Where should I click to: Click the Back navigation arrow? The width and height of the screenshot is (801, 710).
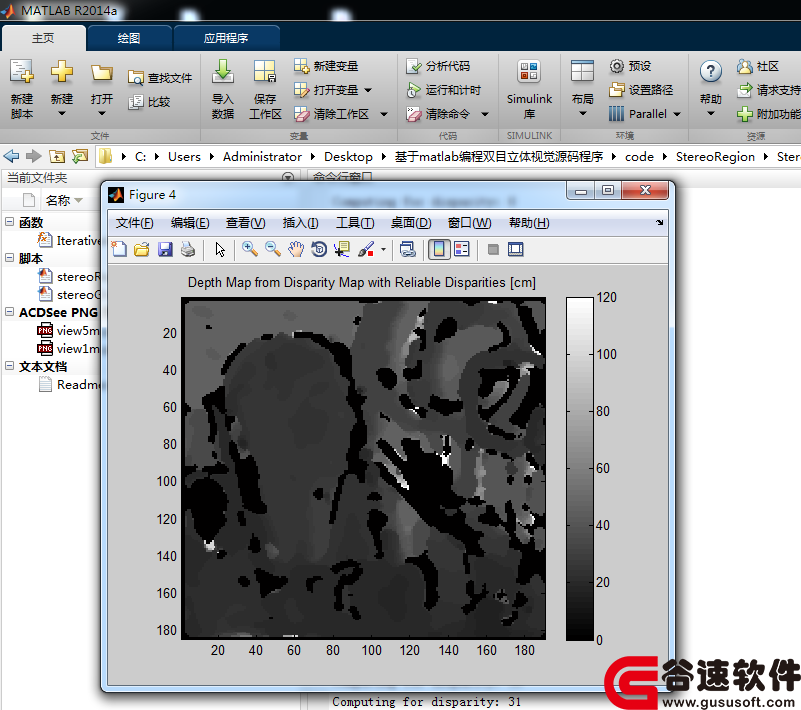[x=11, y=156]
